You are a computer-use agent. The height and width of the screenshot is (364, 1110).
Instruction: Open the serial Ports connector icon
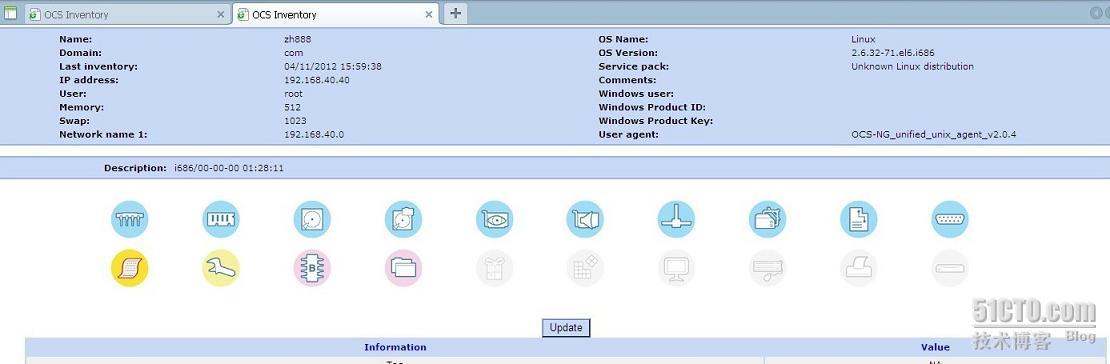[950, 220]
